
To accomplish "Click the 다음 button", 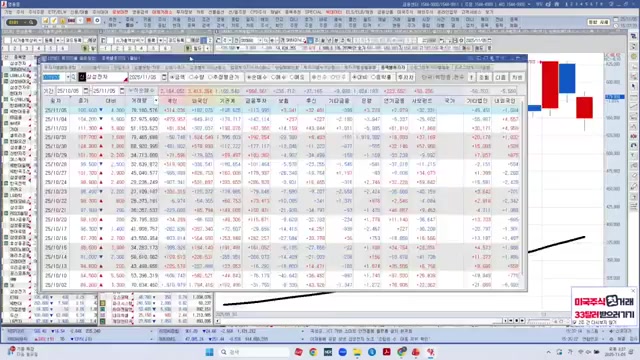I will [x=500, y=77].
